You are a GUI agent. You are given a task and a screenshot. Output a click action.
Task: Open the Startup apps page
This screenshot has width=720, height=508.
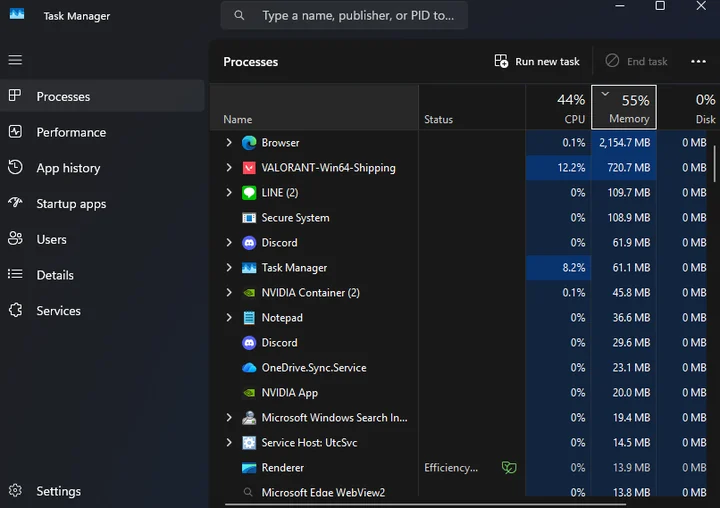coord(102,203)
